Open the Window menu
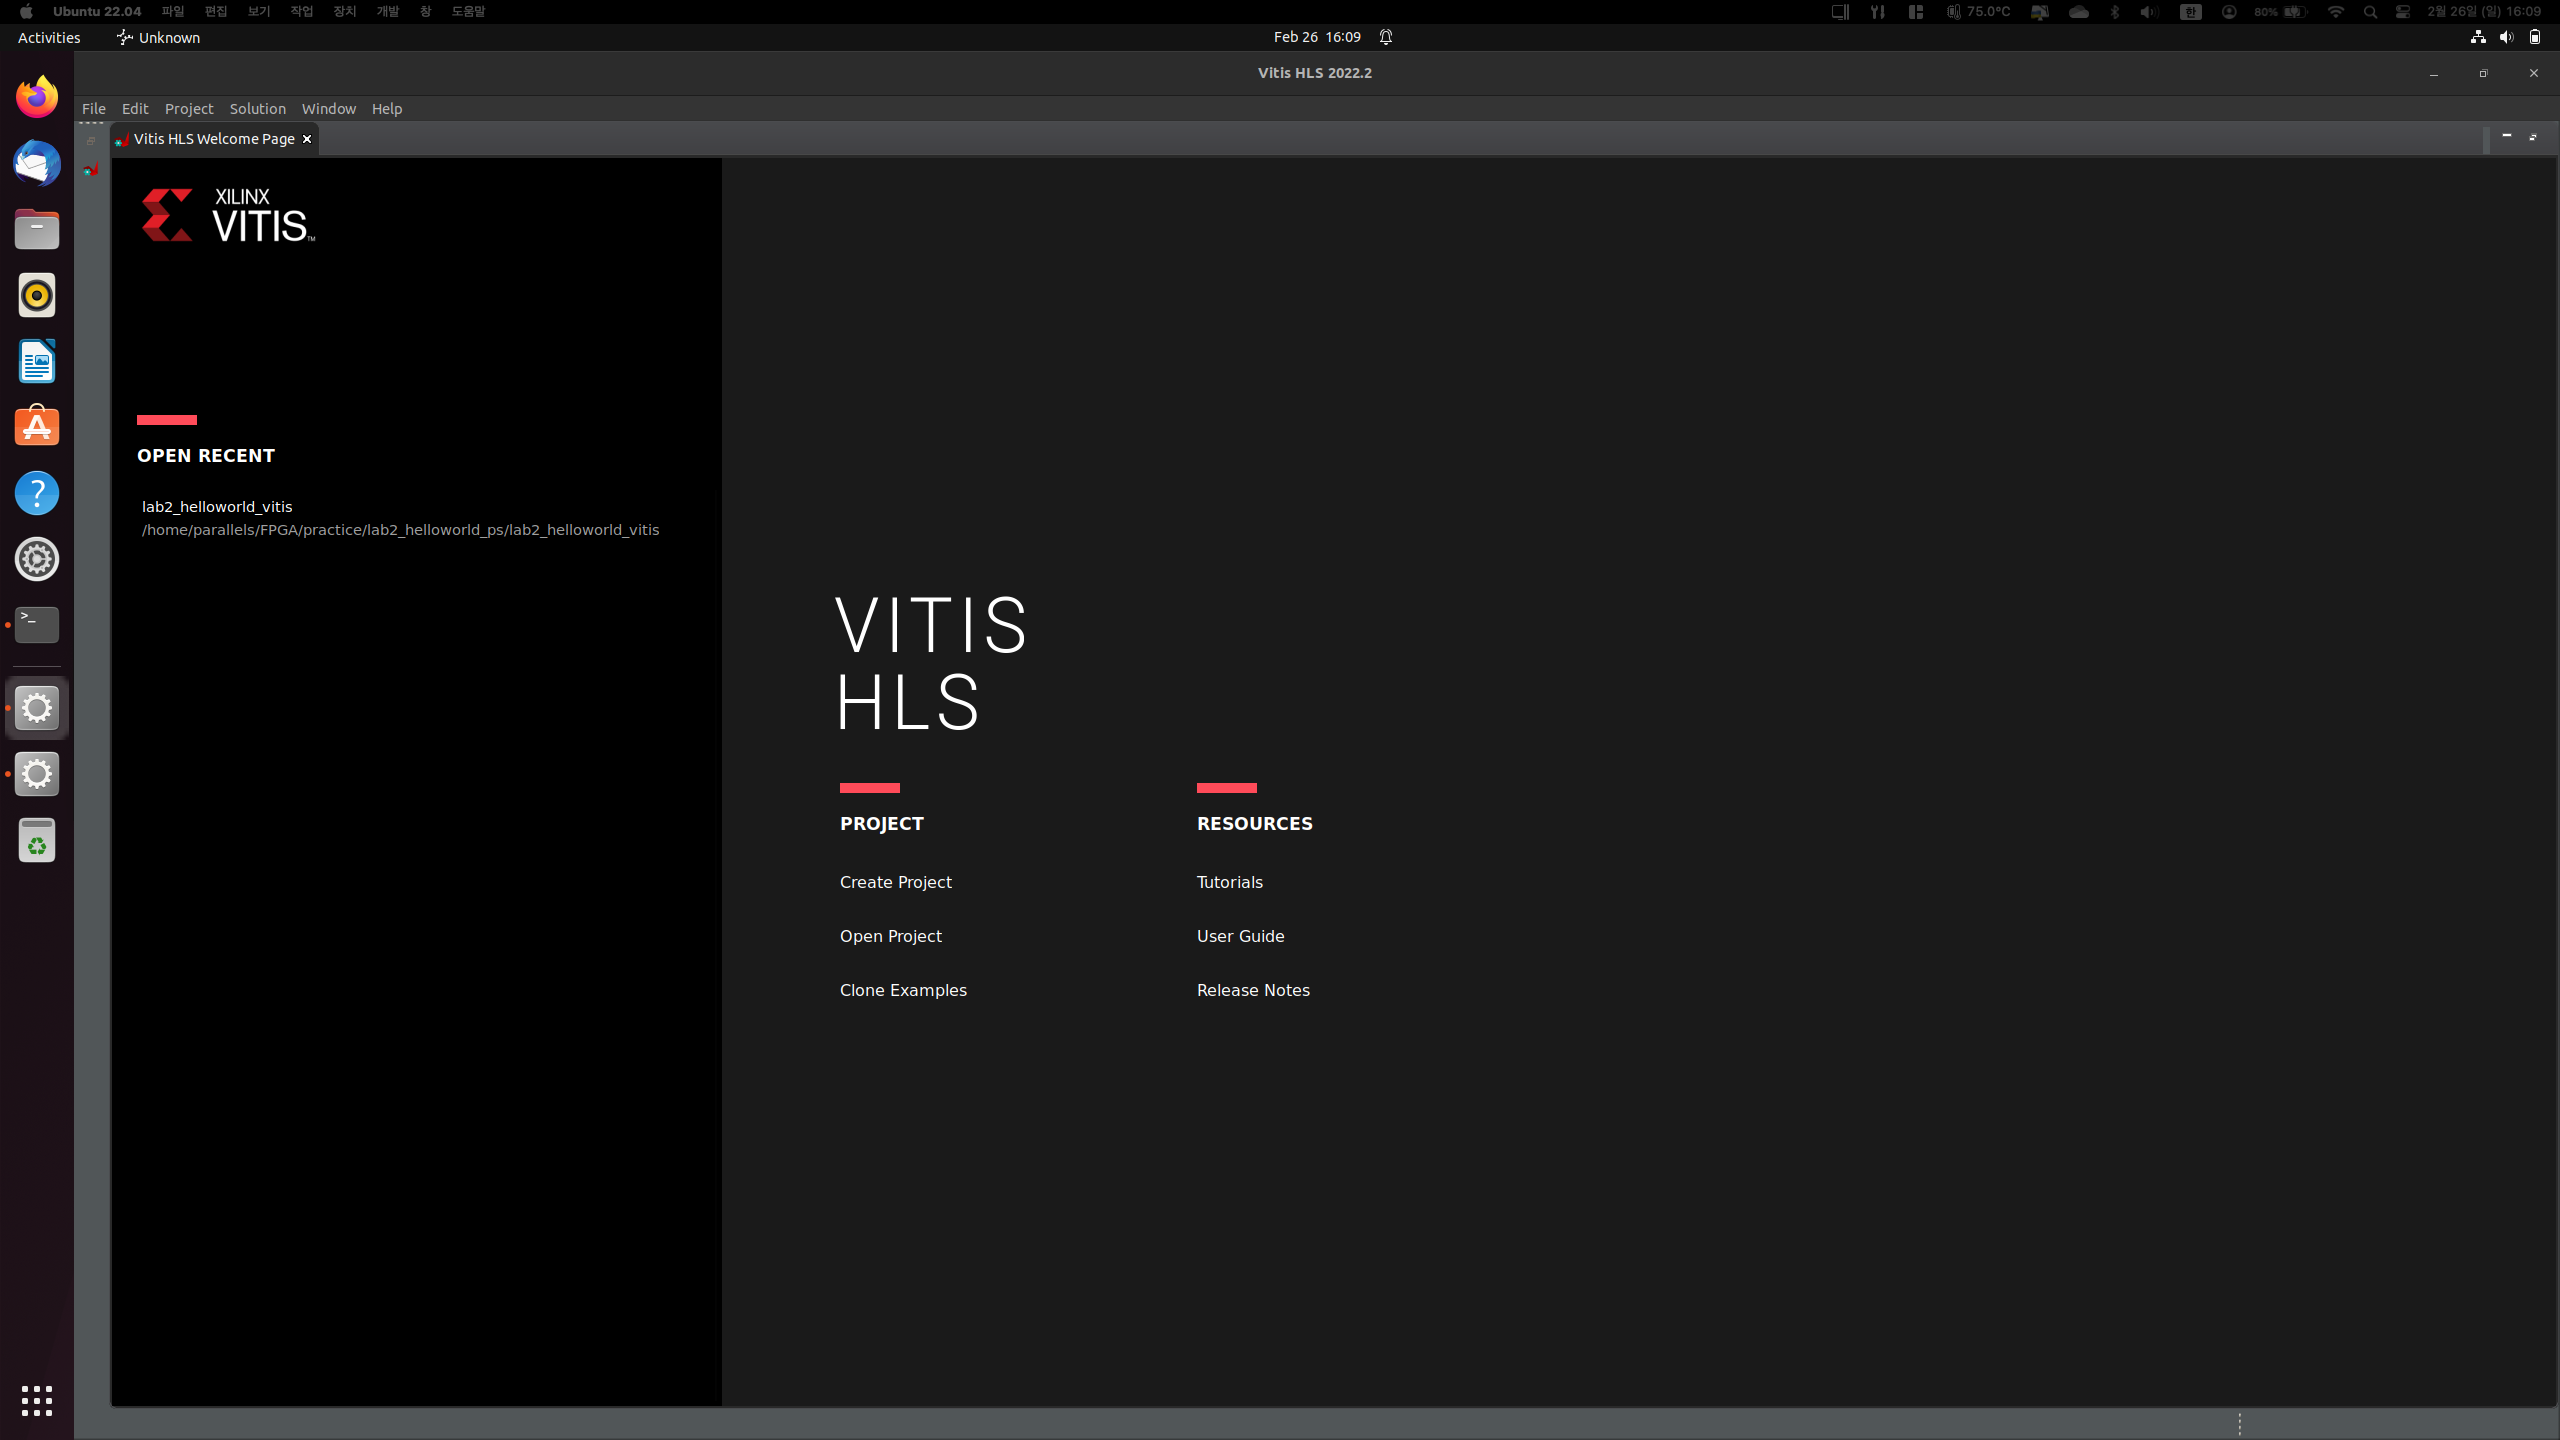 point(329,108)
